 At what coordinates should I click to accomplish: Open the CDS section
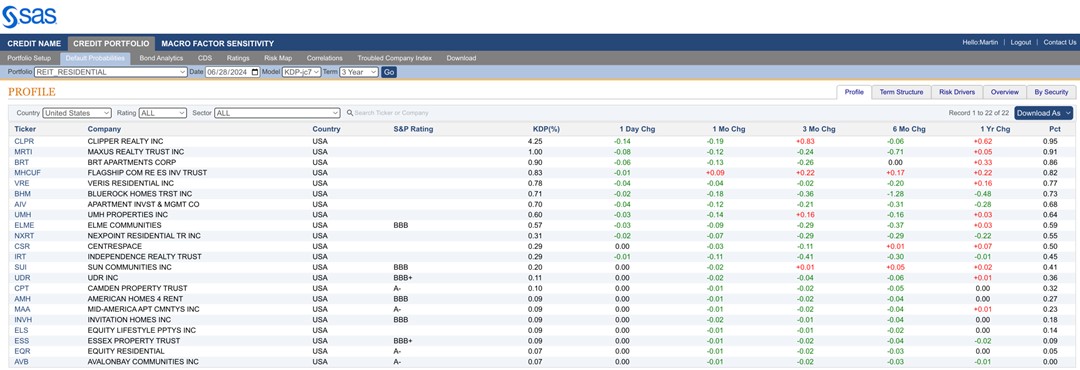(205, 59)
